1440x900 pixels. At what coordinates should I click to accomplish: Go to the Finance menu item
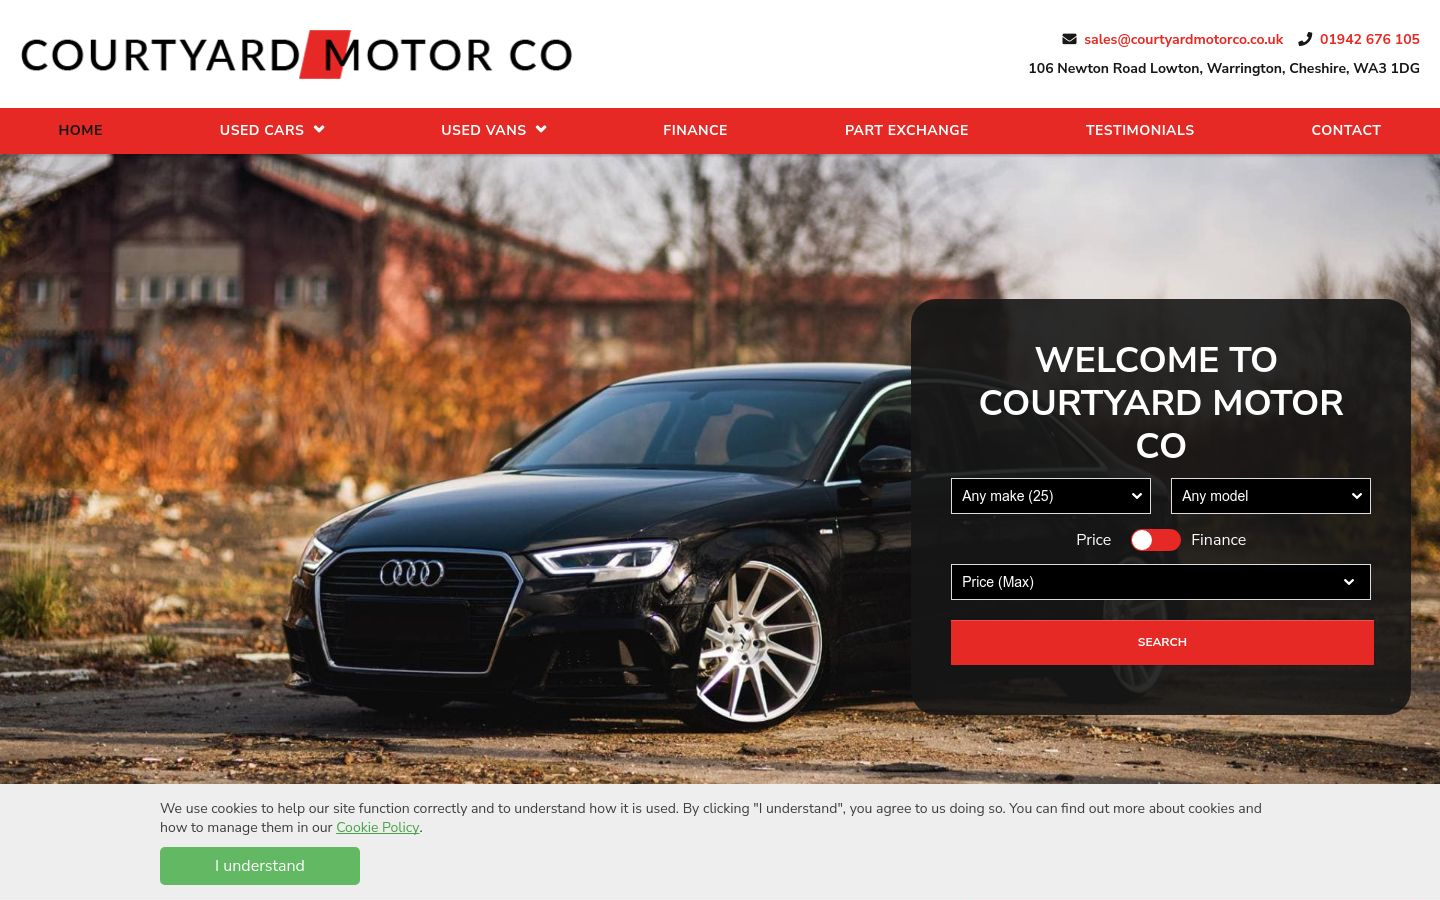pos(695,130)
